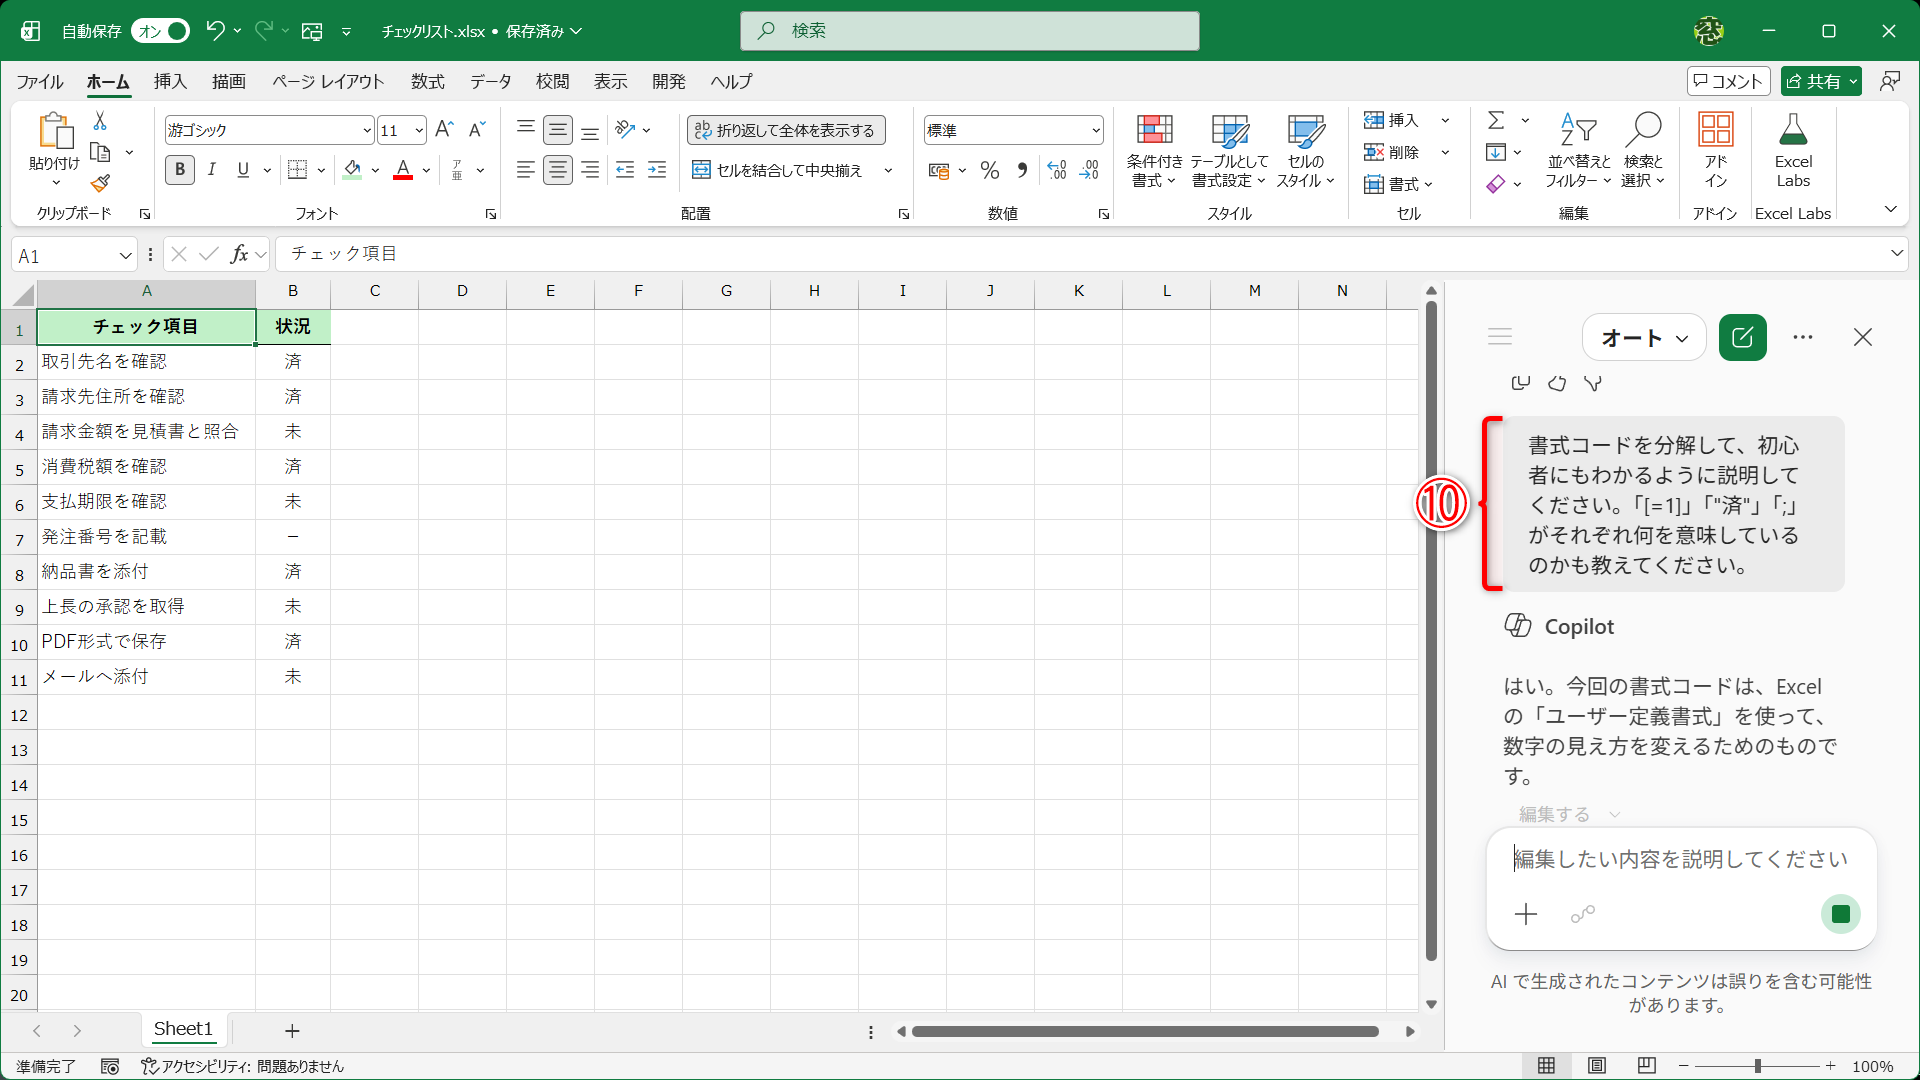This screenshot has height=1080, width=1920.
Task: Open the number format combo box
Action: pos(1013,130)
